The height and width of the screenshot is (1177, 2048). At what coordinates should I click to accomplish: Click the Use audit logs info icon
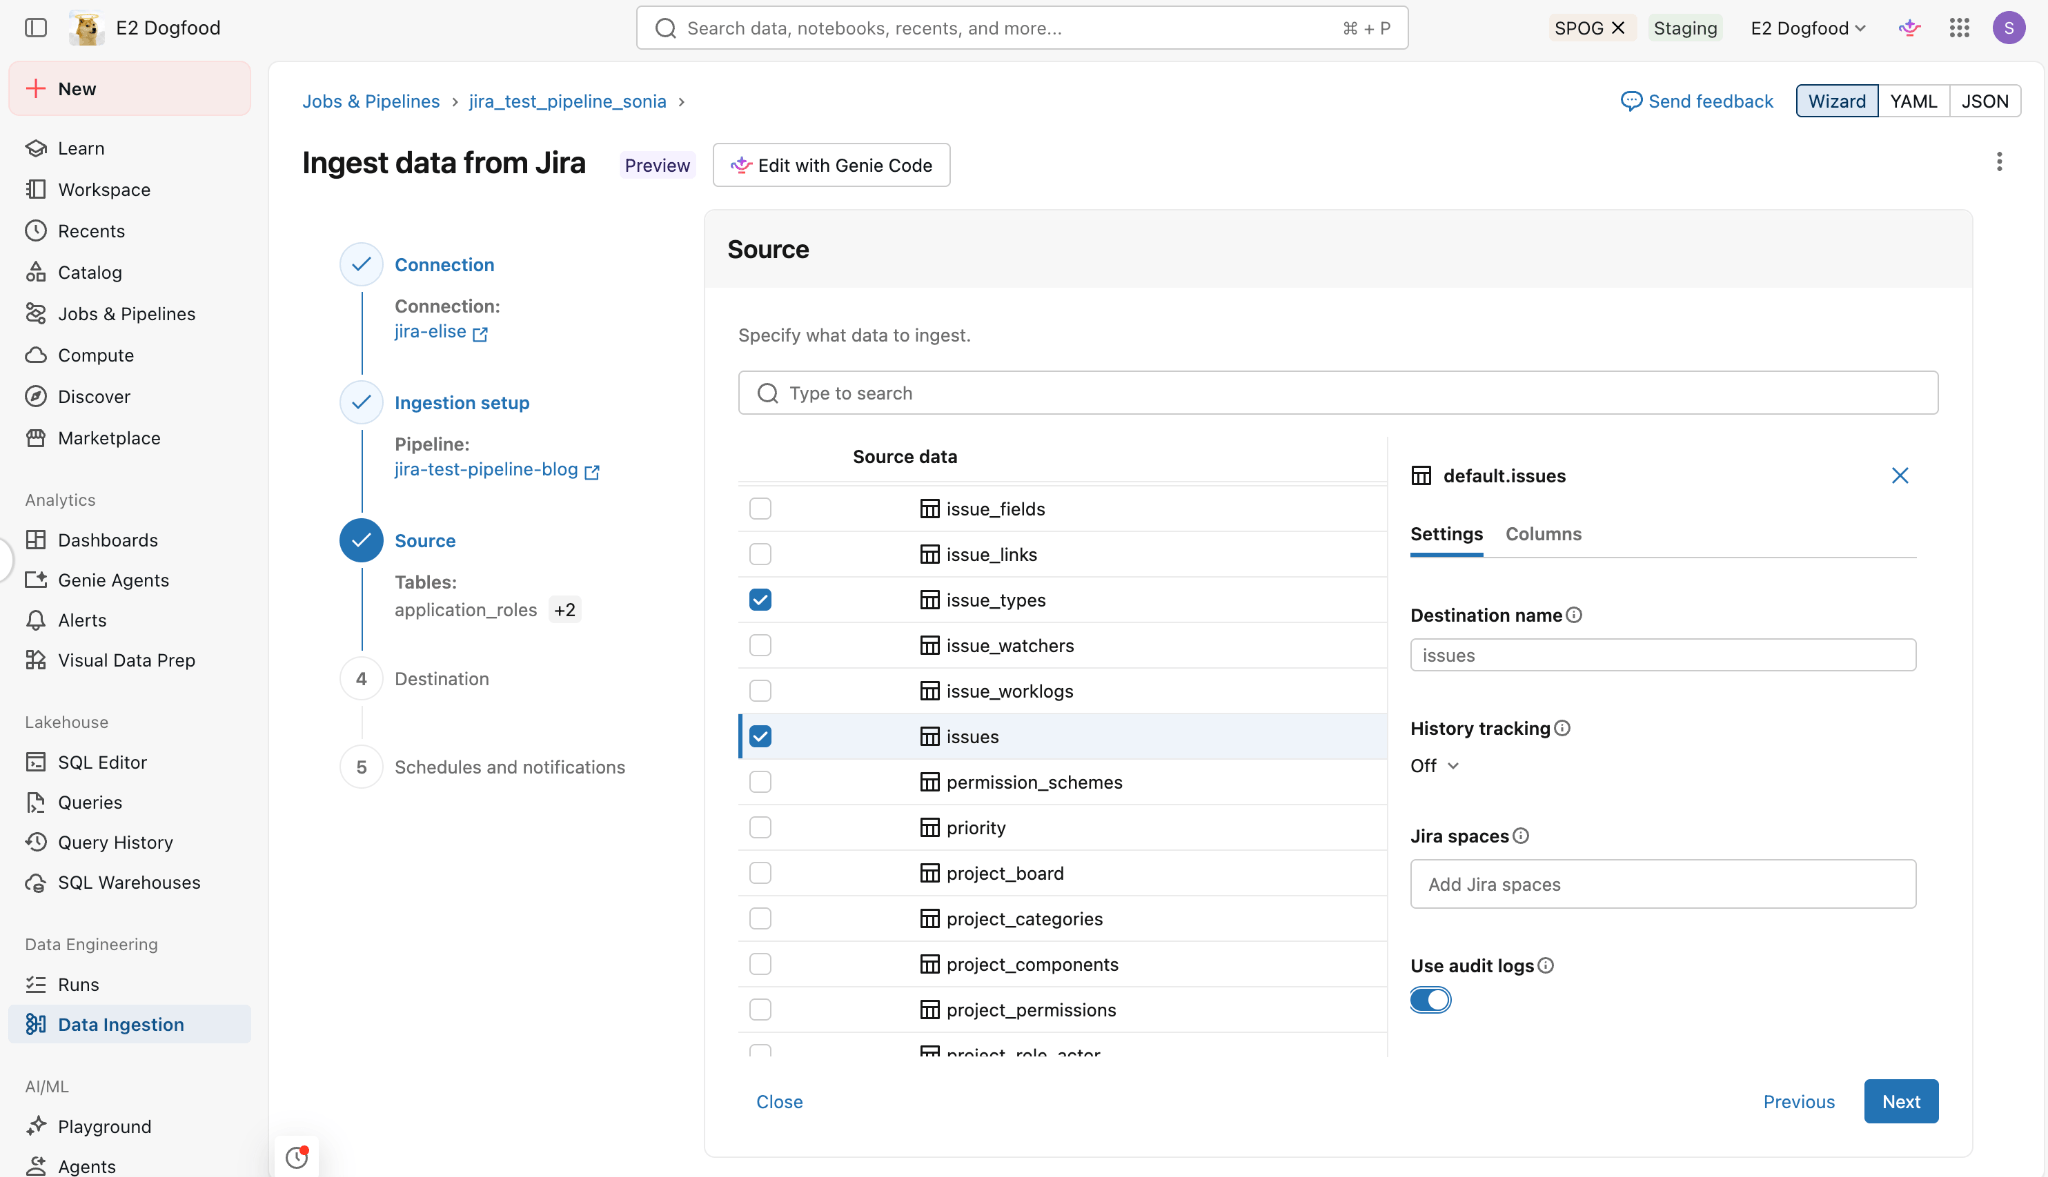(x=1546, y=965)
